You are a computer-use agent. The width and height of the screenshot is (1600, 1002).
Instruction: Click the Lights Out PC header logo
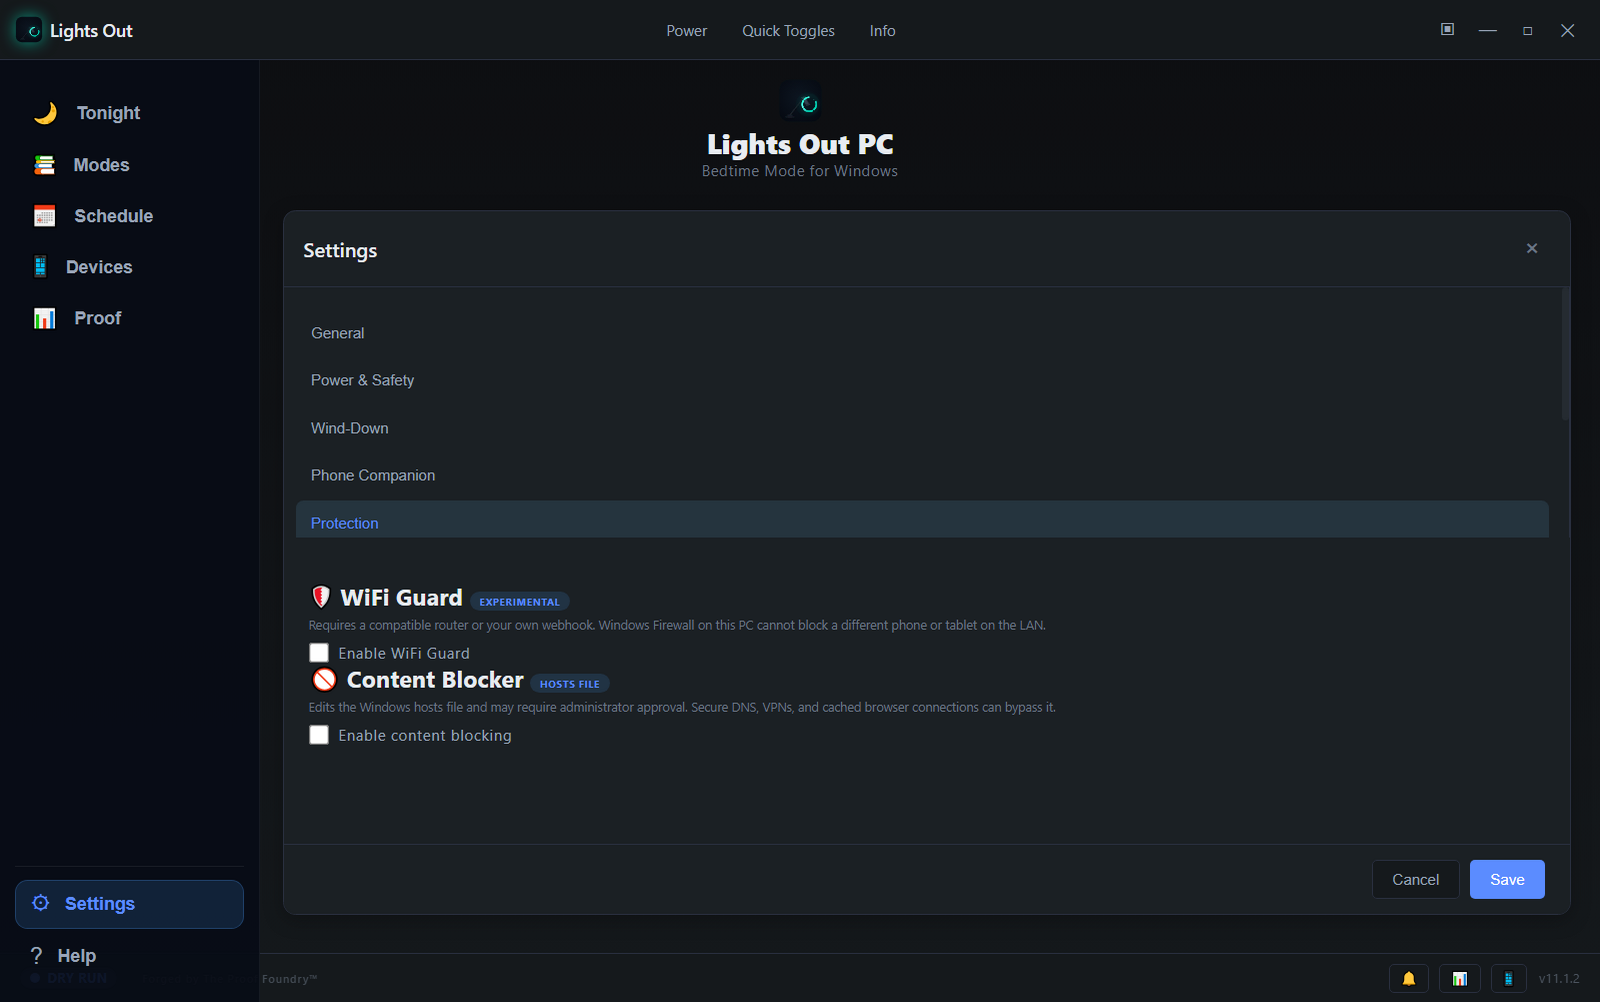coord(801,103)
